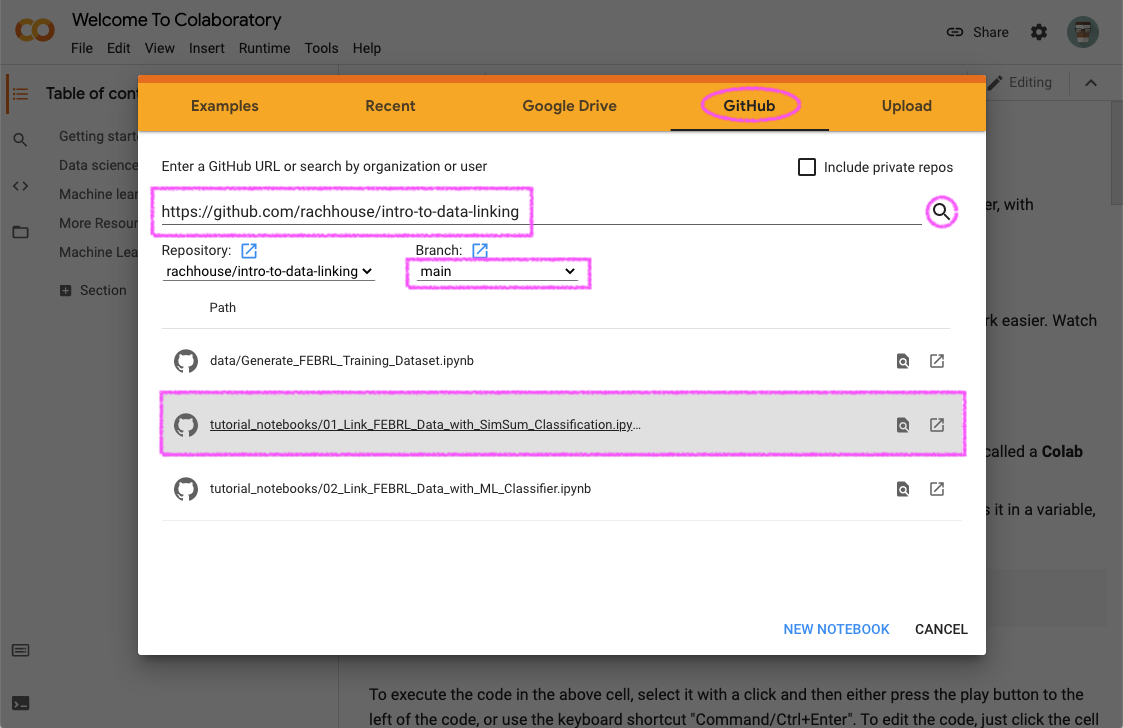Open 02_Link_FEBRL_Data_with_ML_Classifier.ipynb notebook
The width and height of the screenshot is (1123, 728).
coord(400,489)
